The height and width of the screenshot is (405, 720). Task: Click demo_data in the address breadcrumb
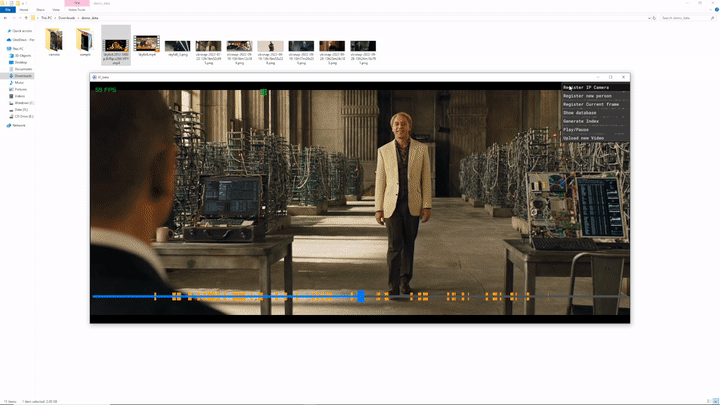point(90,18)
